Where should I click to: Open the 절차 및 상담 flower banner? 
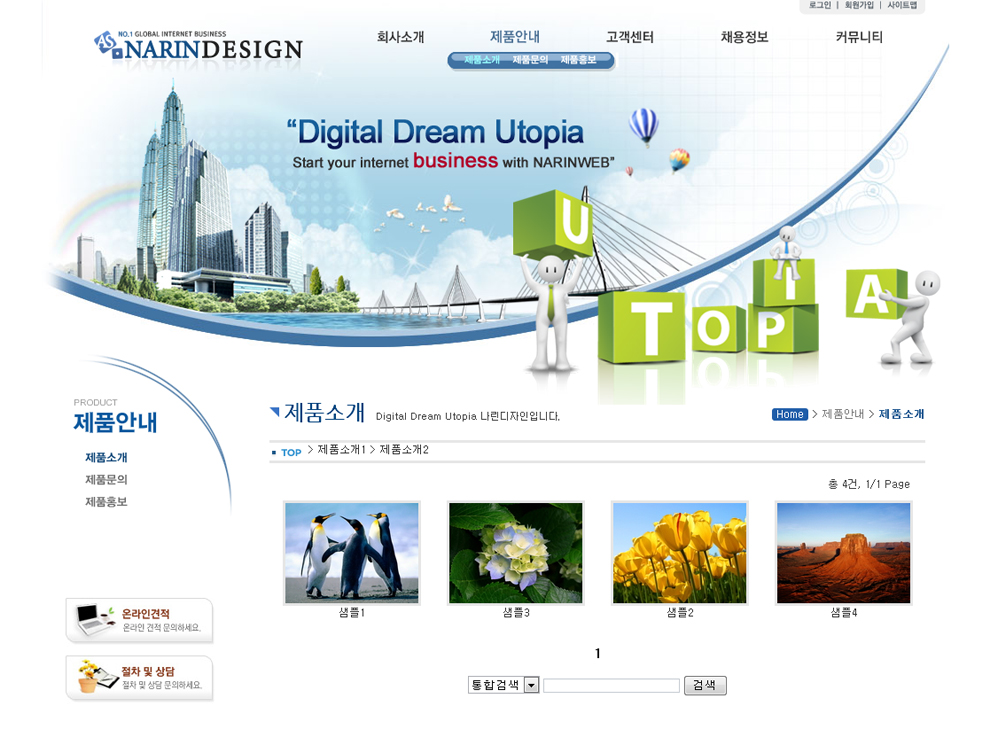139,678
